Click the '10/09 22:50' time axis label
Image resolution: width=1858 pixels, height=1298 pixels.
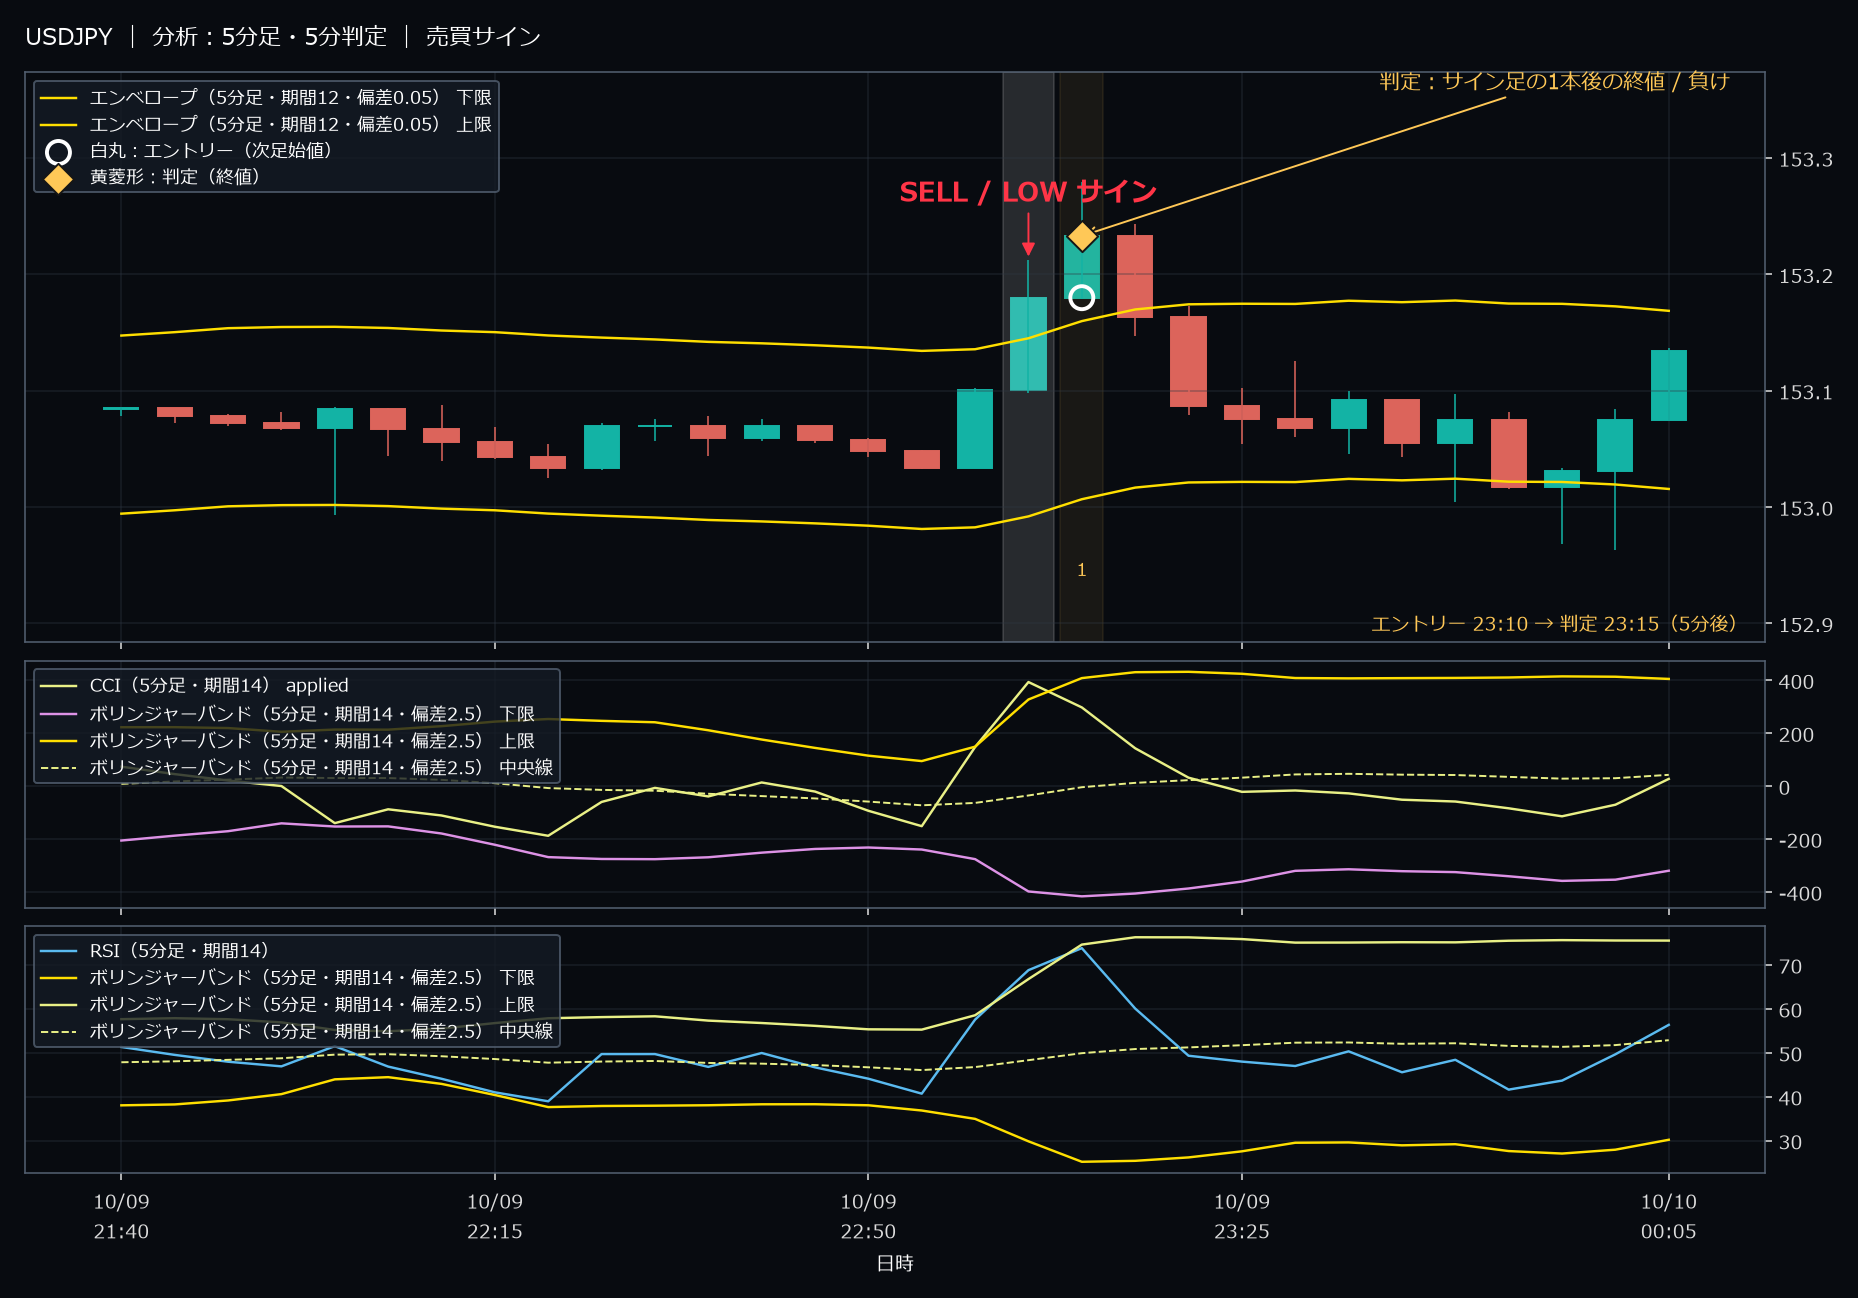point(868,1217)
